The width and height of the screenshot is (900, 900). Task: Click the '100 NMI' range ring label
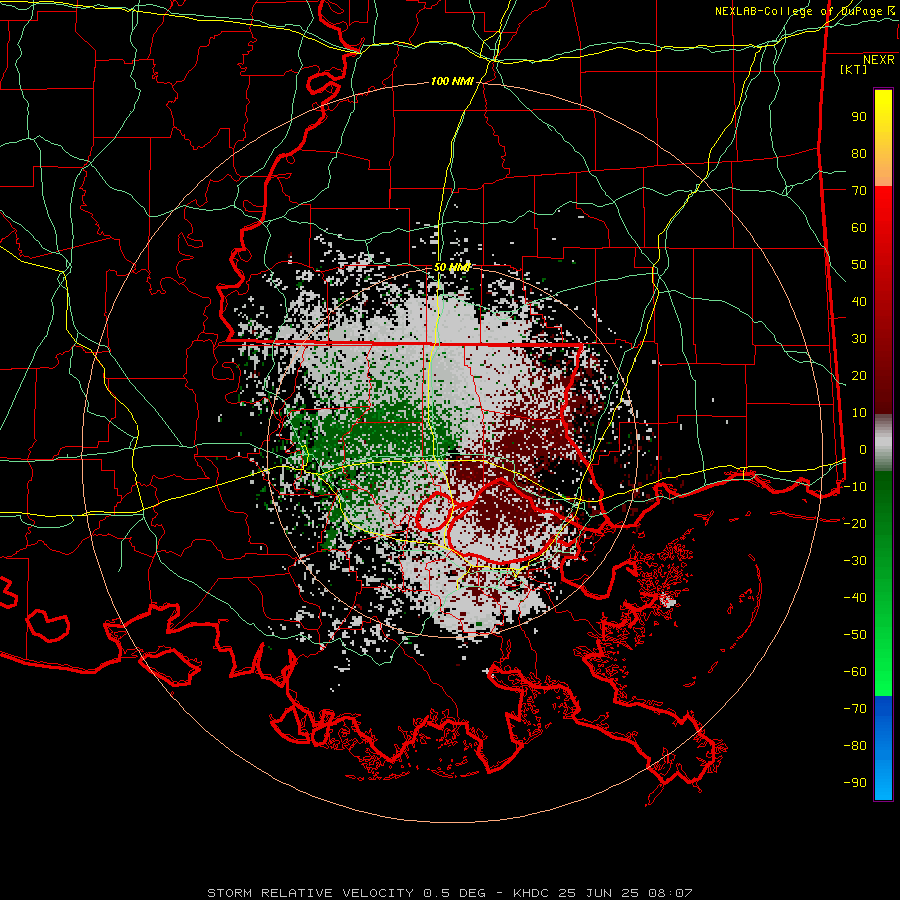pos(452,82)
